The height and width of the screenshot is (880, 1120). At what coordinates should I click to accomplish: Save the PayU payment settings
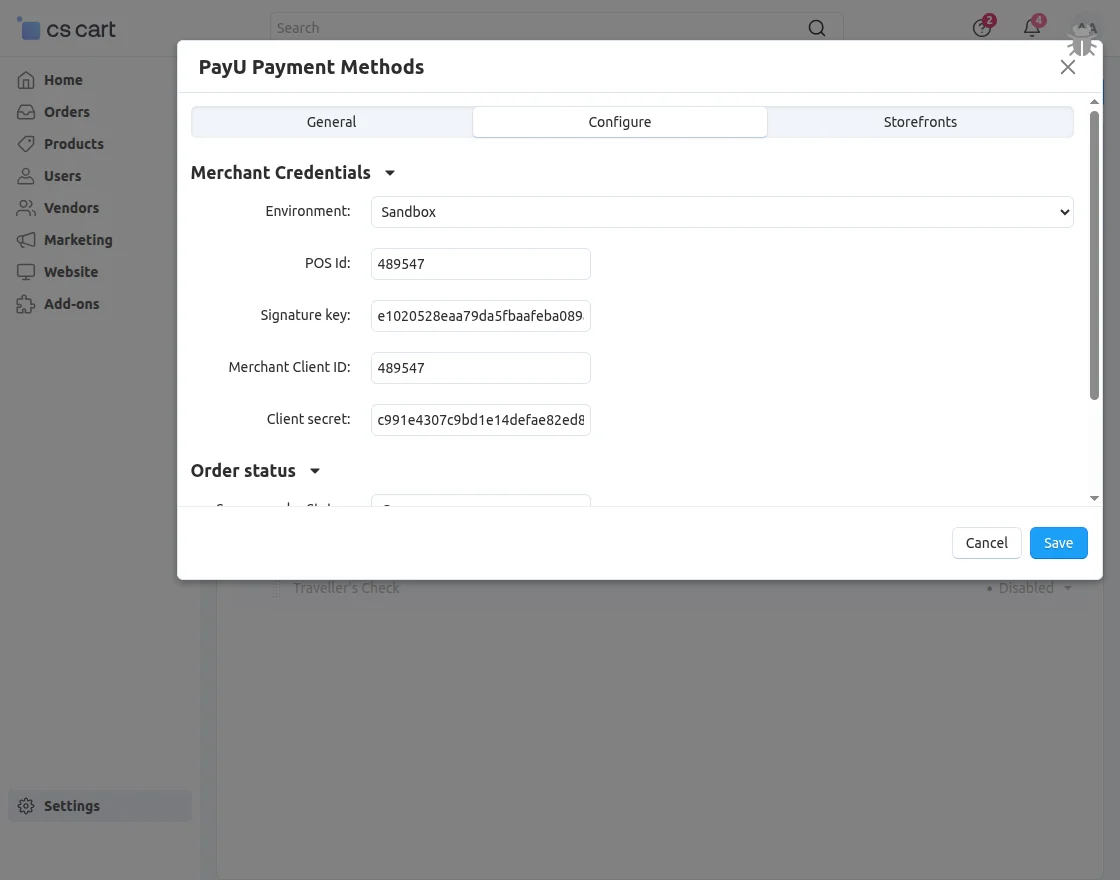[1058, 542]
